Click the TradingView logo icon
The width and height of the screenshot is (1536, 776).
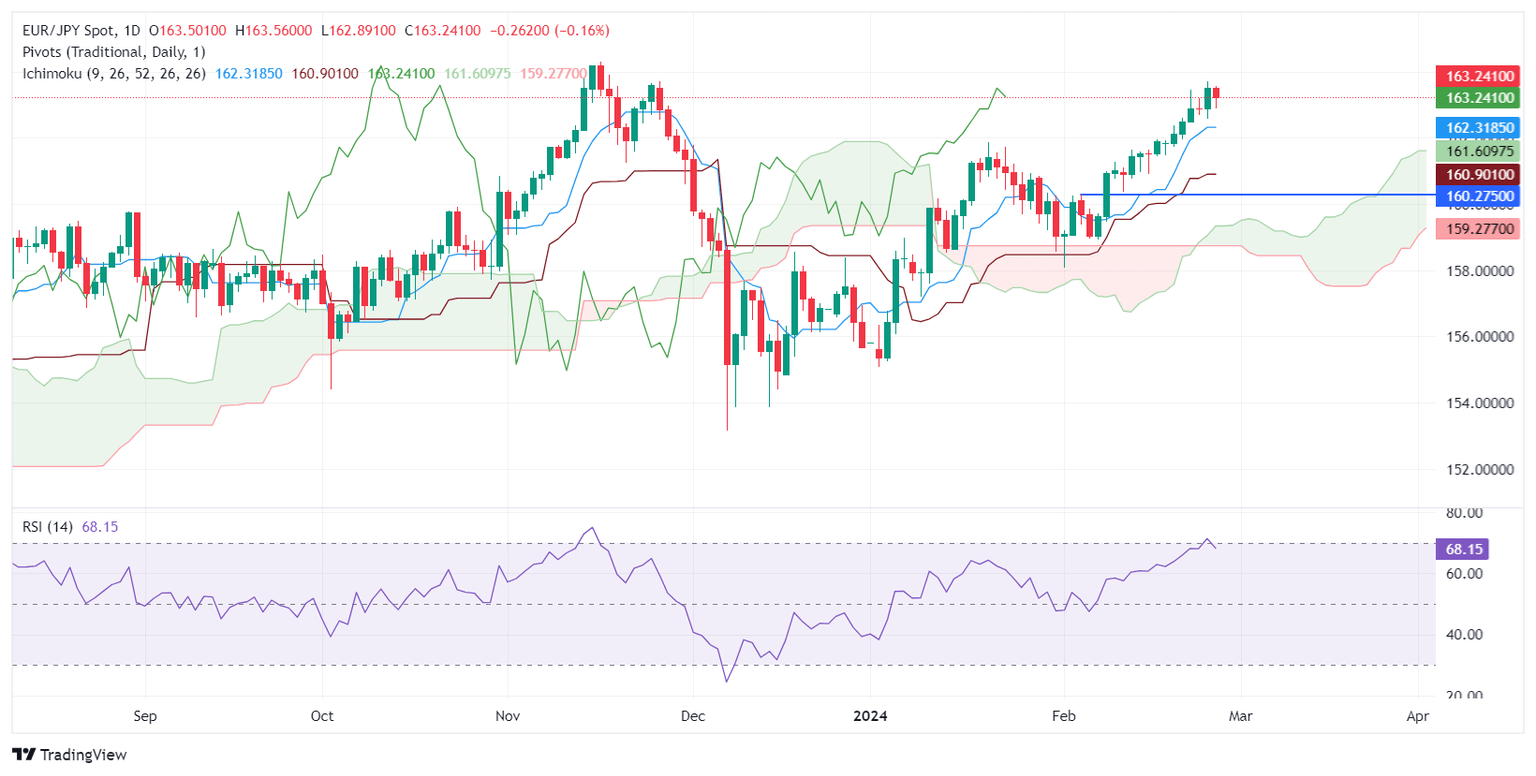[24, 754]
